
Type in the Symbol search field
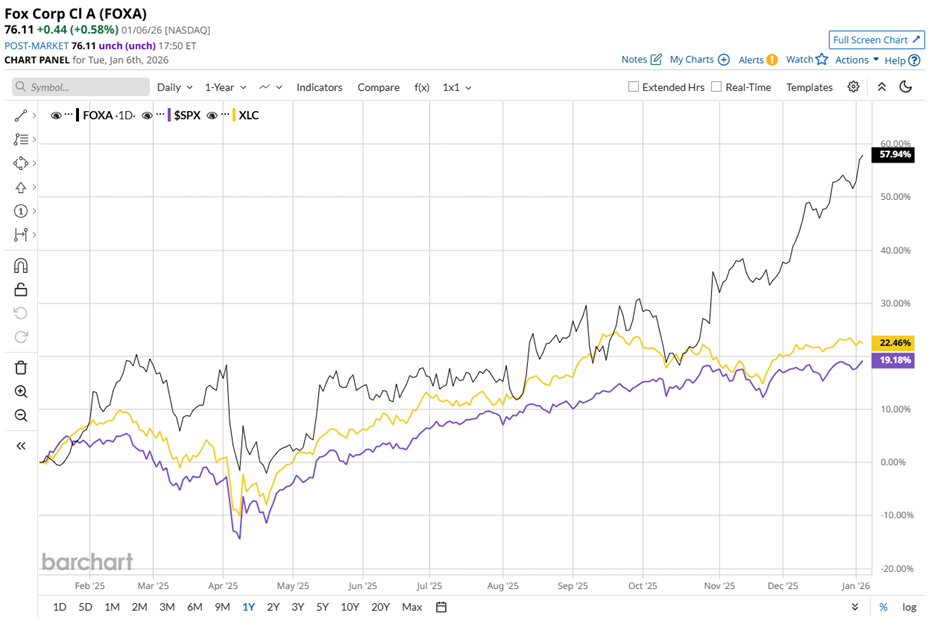pos(85,87)
